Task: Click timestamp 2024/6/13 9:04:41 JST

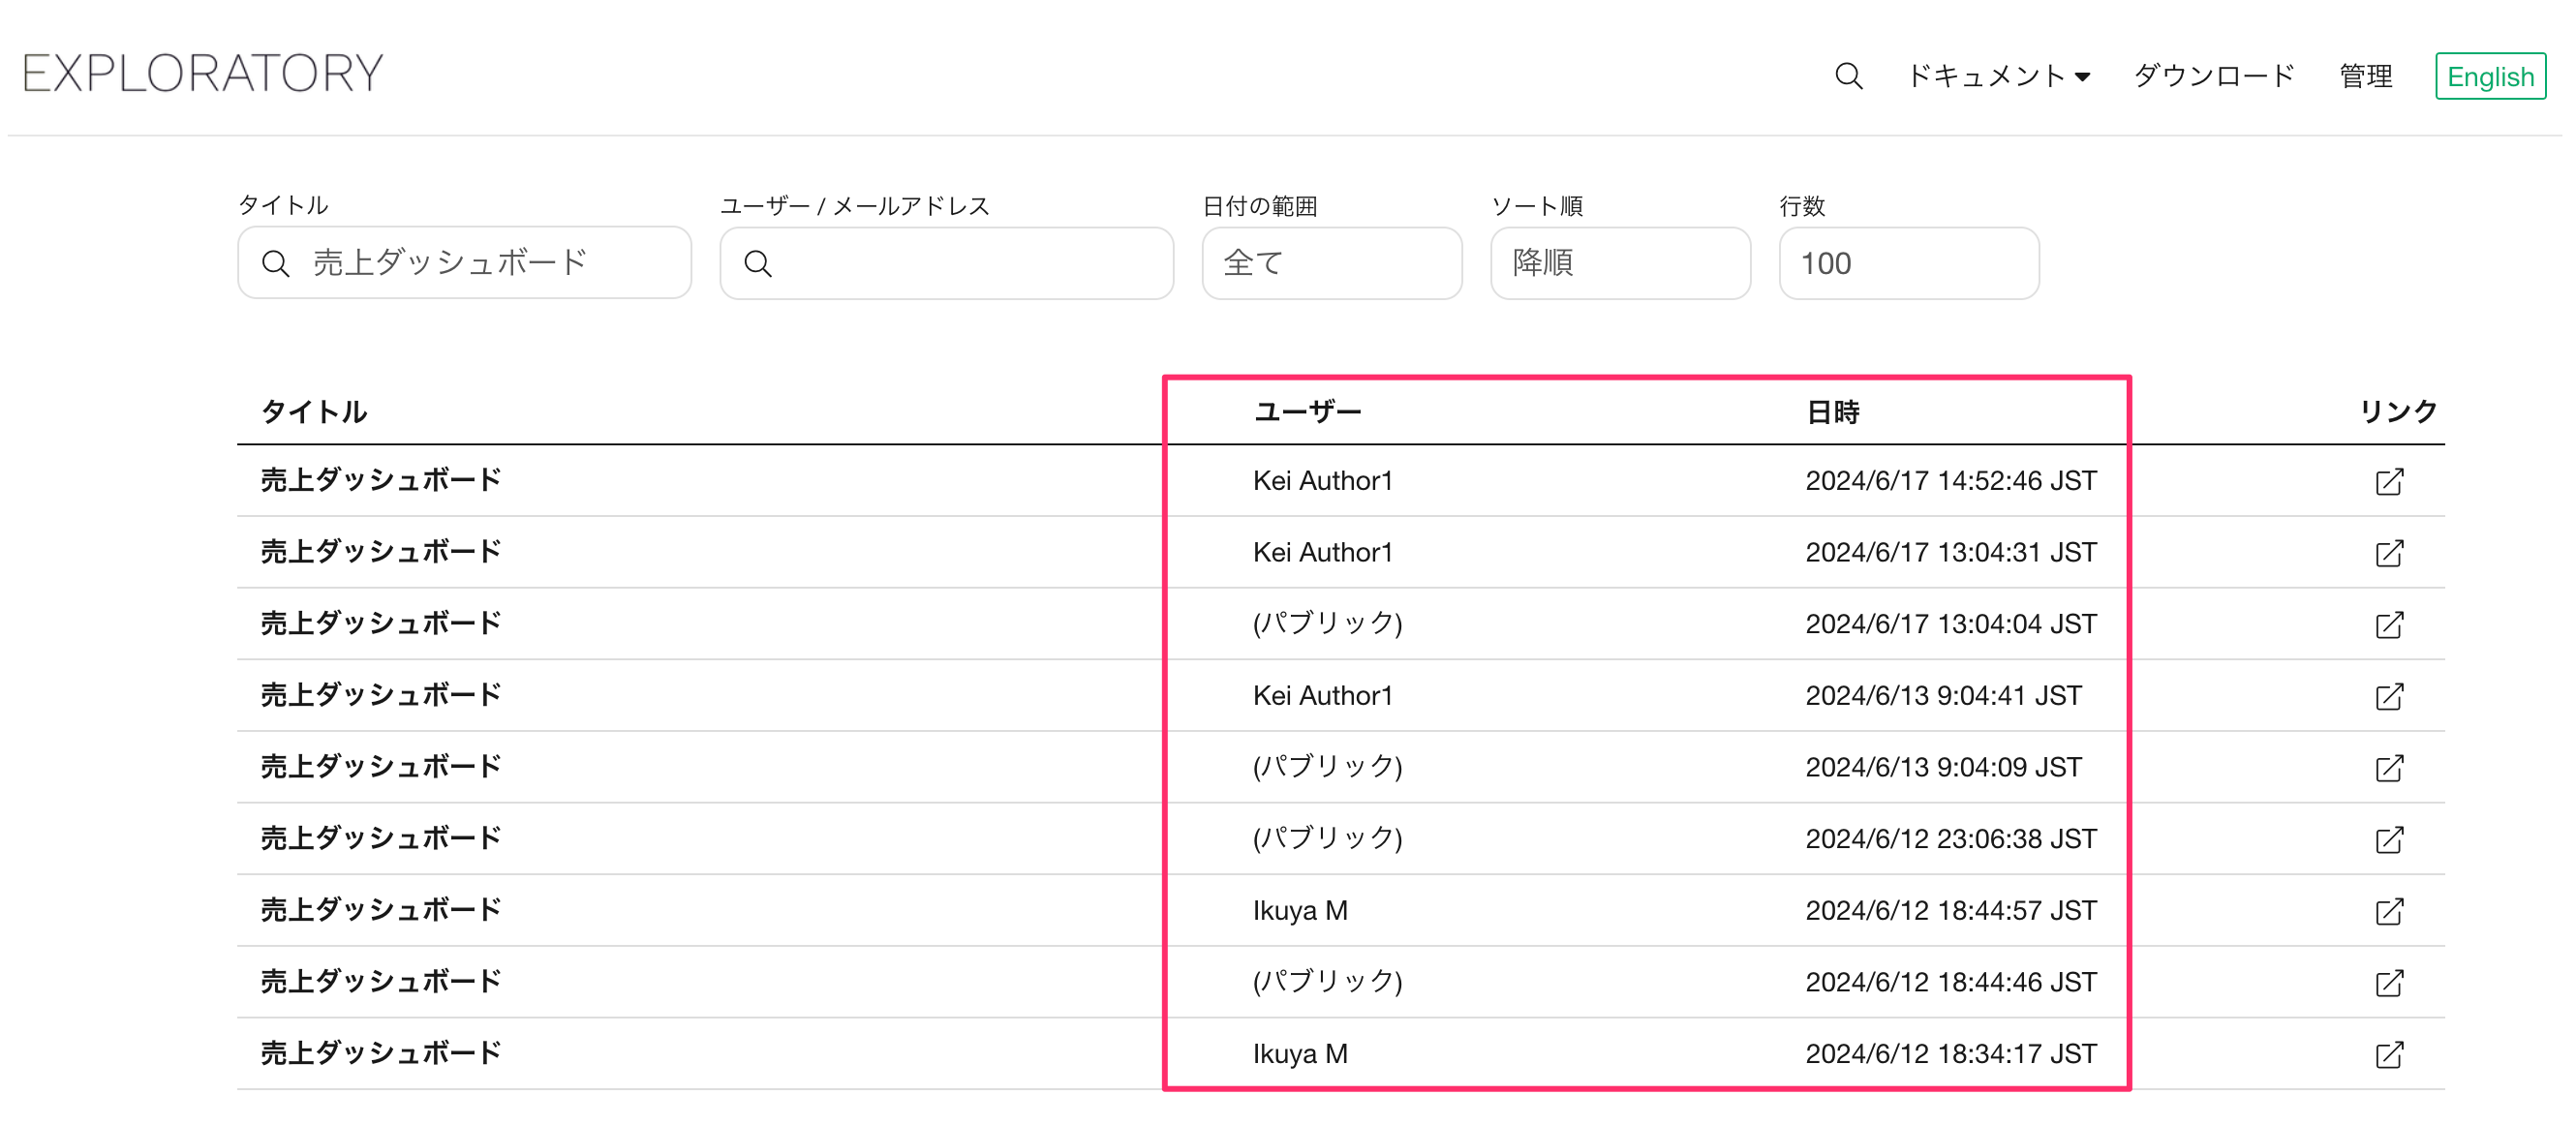Action: [x=1943, y=695]
